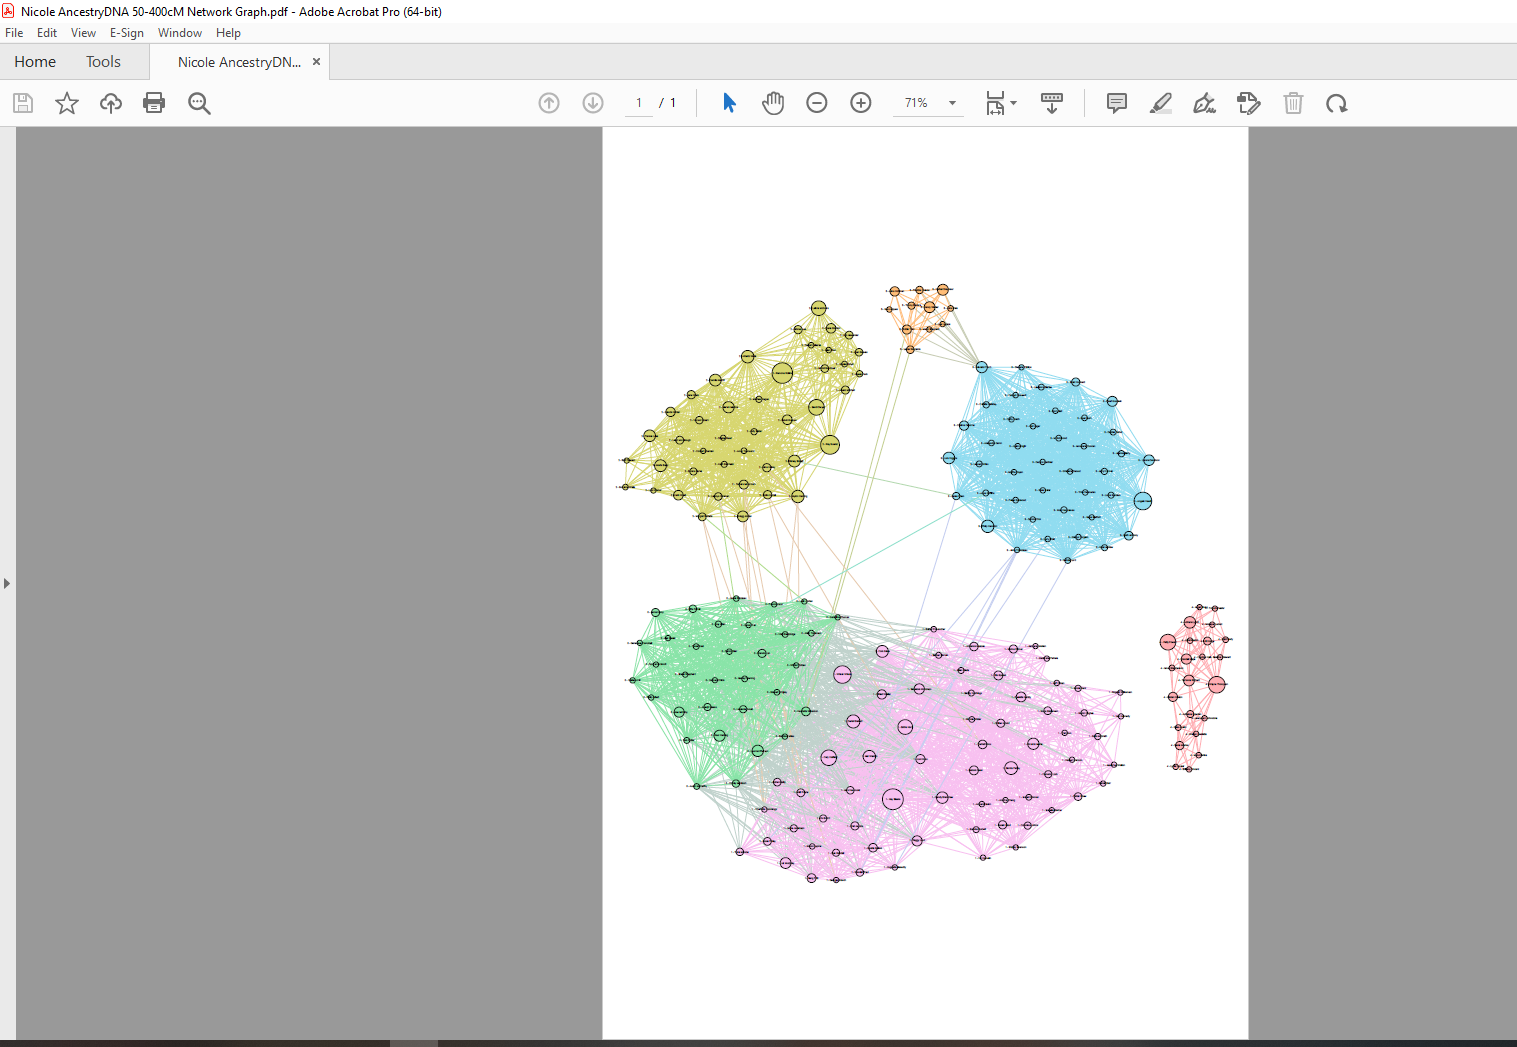Open the E-Sign menu
This screenshot has width=1517, height=1047.
coord(127,33)
